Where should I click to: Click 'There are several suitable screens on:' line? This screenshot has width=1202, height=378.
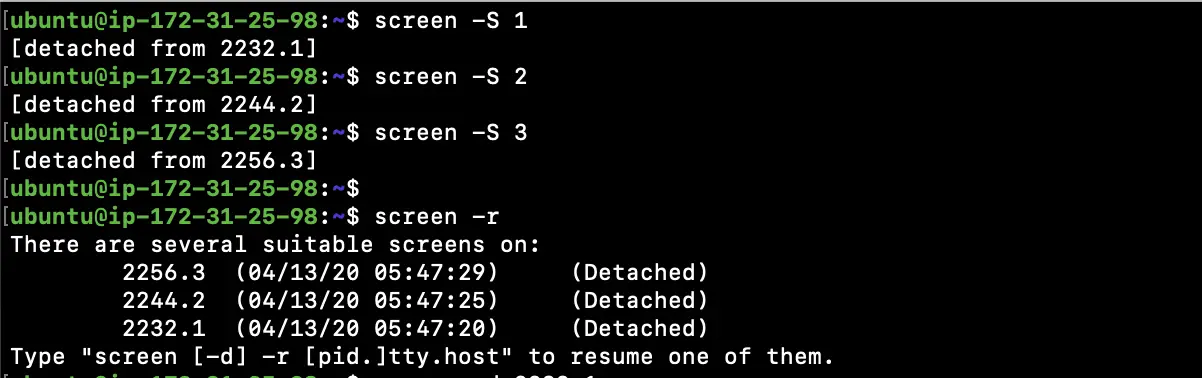point(276,243)
